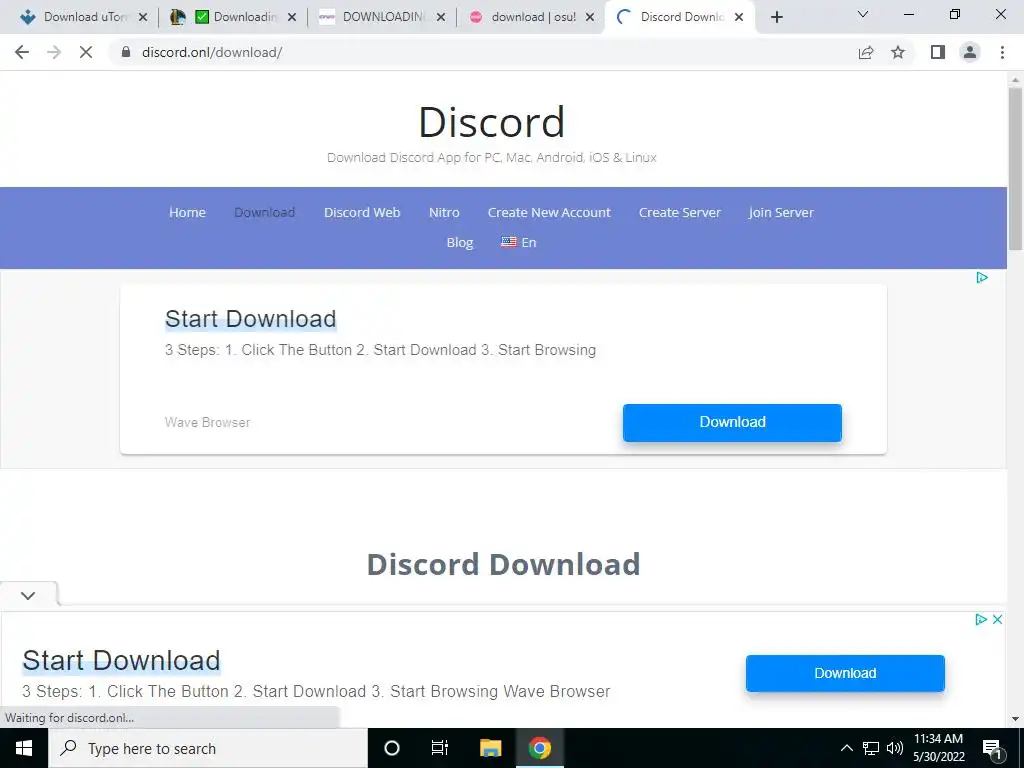The width and height of the screenshot is (1024, 768).
Task: Open Chrome's three-dot menu
Action: point(1002,52)
